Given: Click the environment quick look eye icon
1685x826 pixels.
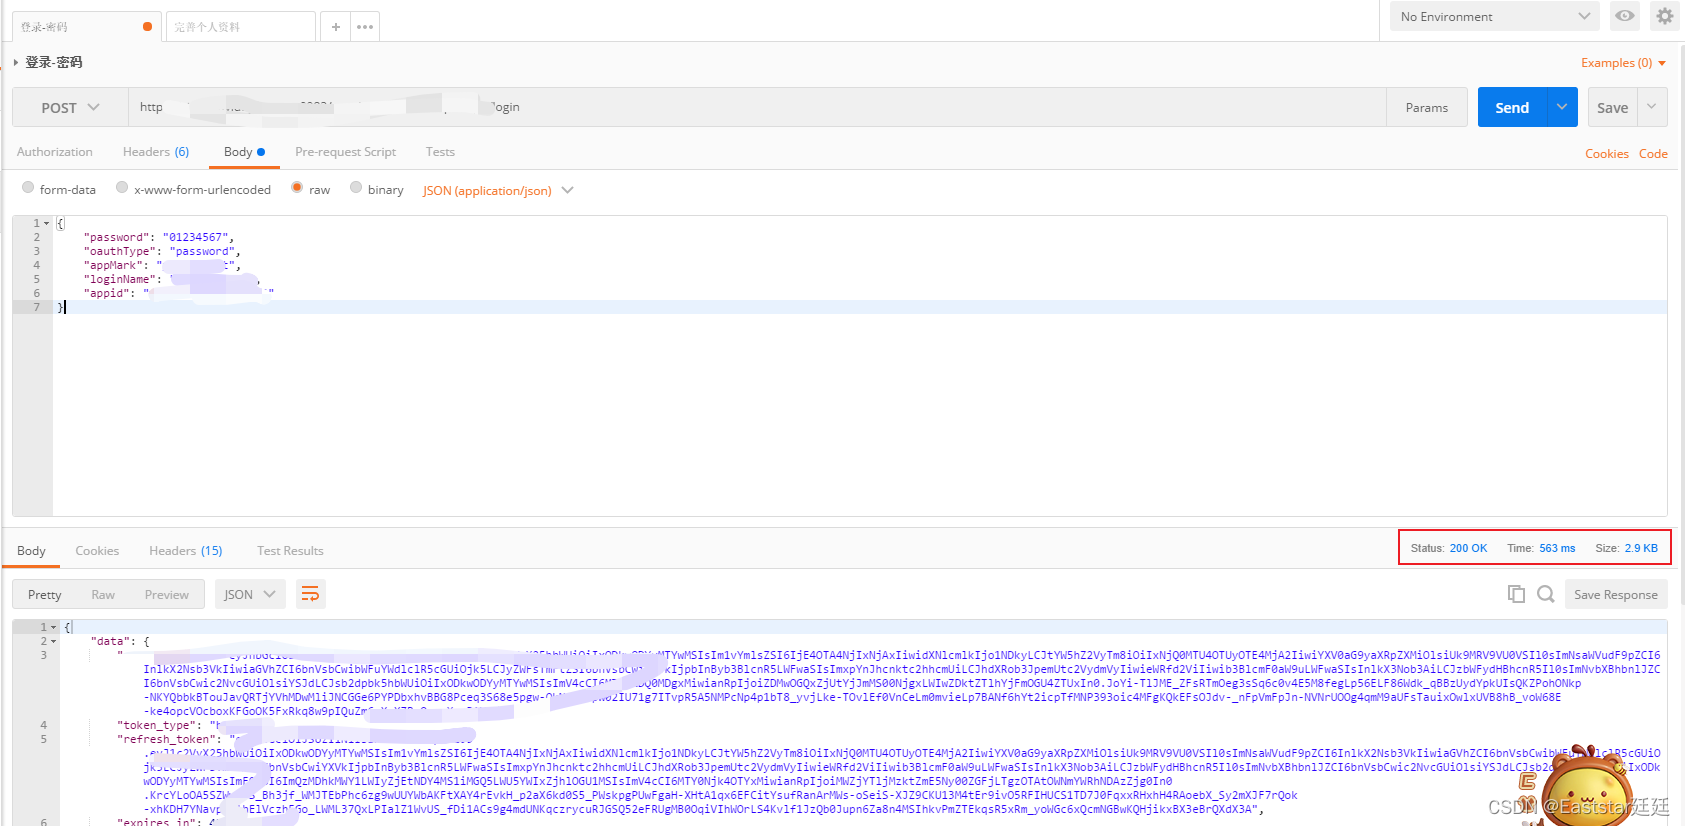Looking at the screenshot, I should pos(1625,16).
